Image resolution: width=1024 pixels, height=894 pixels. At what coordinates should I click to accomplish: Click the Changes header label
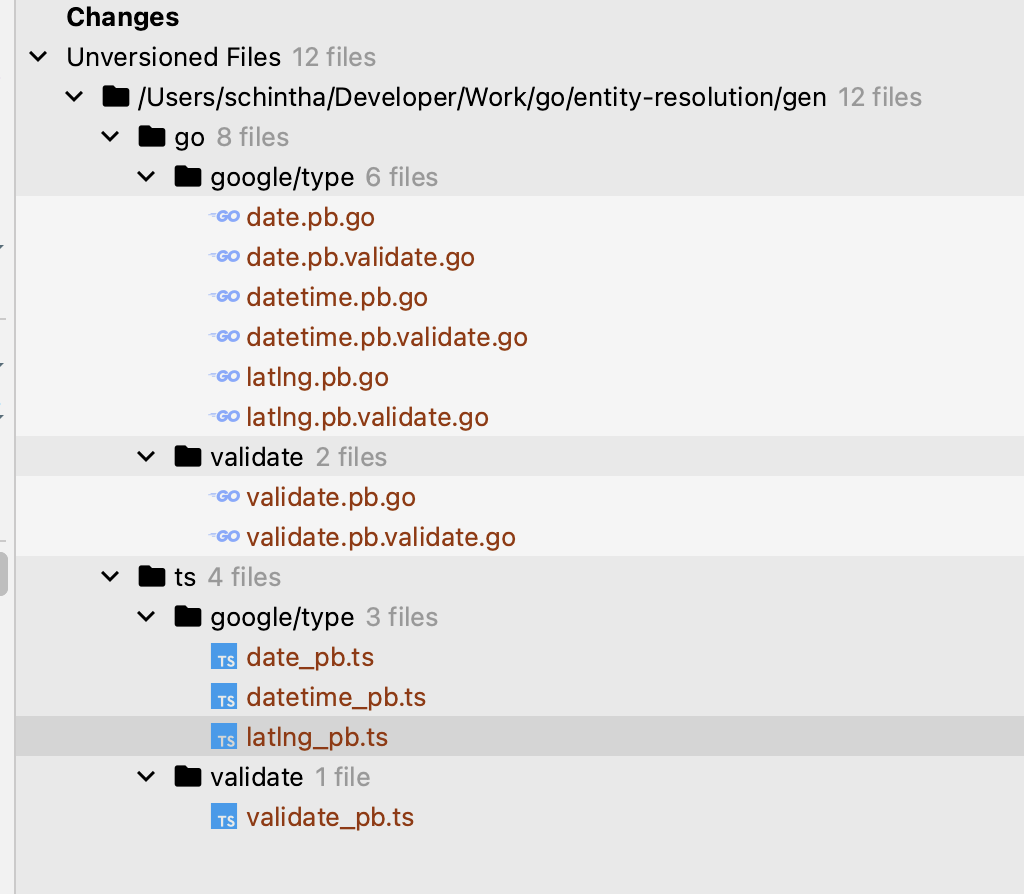tap(122, 17)
